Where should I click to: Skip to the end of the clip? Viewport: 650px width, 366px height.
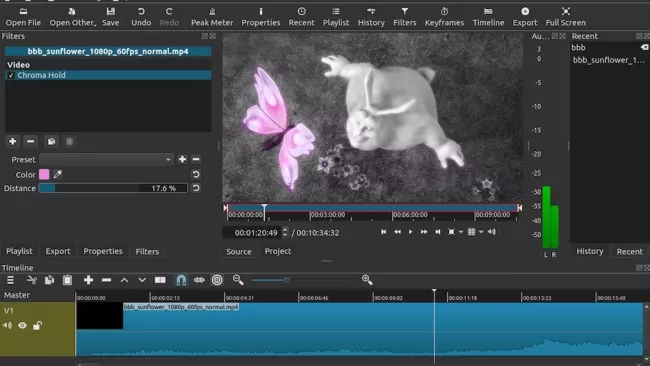tap(437, 232)
